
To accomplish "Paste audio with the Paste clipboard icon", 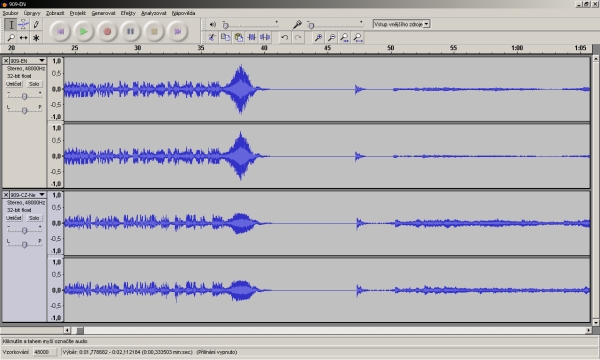I will (238, 37).
